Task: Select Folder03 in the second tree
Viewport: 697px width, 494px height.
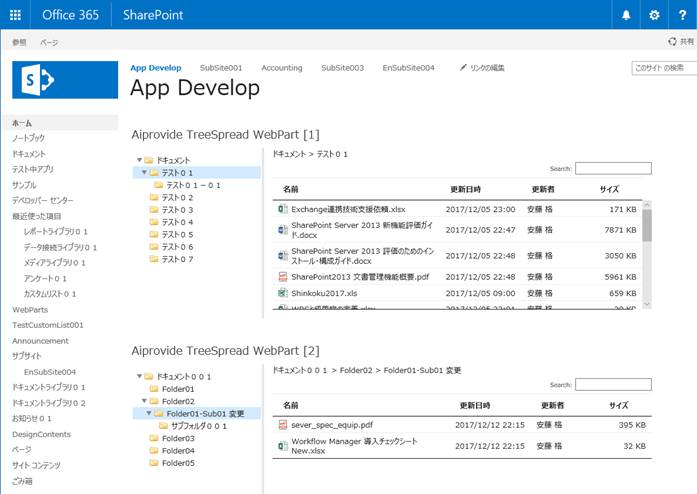Action: (x=178, y=438)
